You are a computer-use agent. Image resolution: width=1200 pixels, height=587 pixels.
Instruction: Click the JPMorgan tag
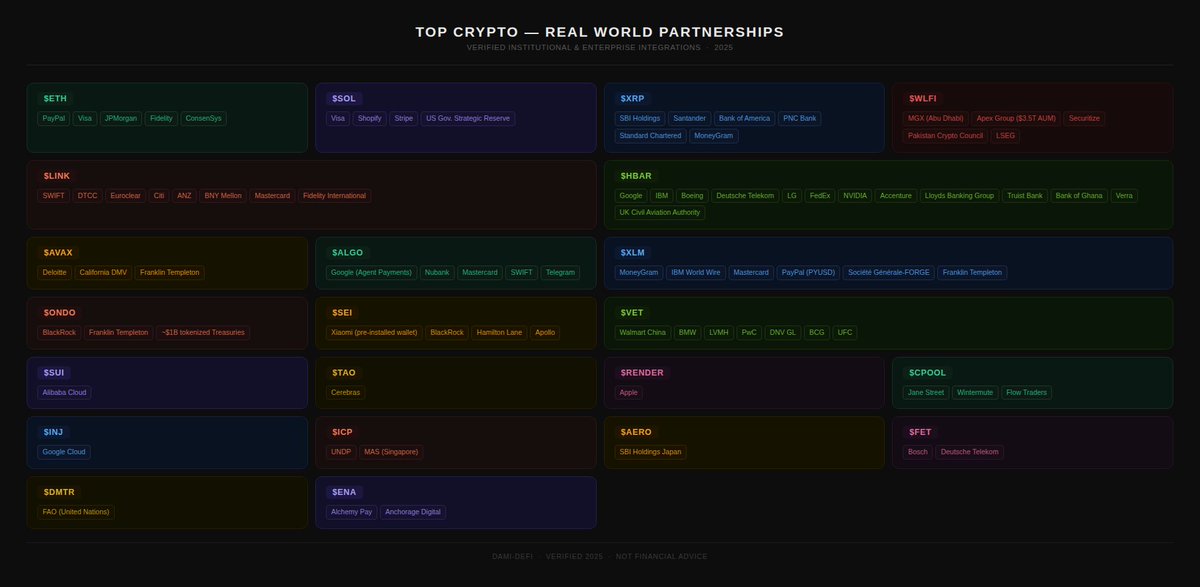pos(120,118)
